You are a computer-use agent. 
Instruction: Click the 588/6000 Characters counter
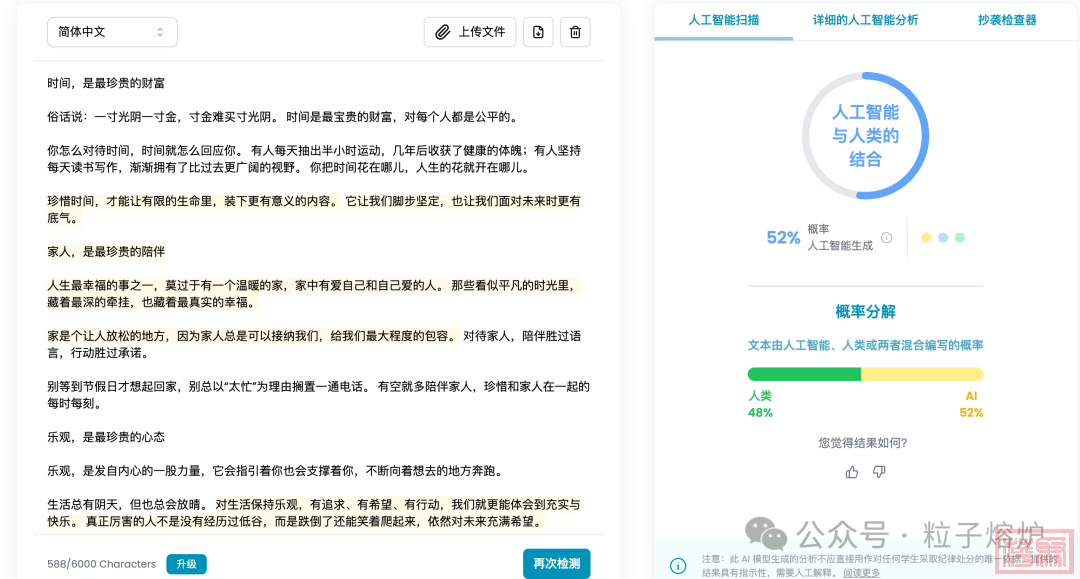[x=102, y=564]
